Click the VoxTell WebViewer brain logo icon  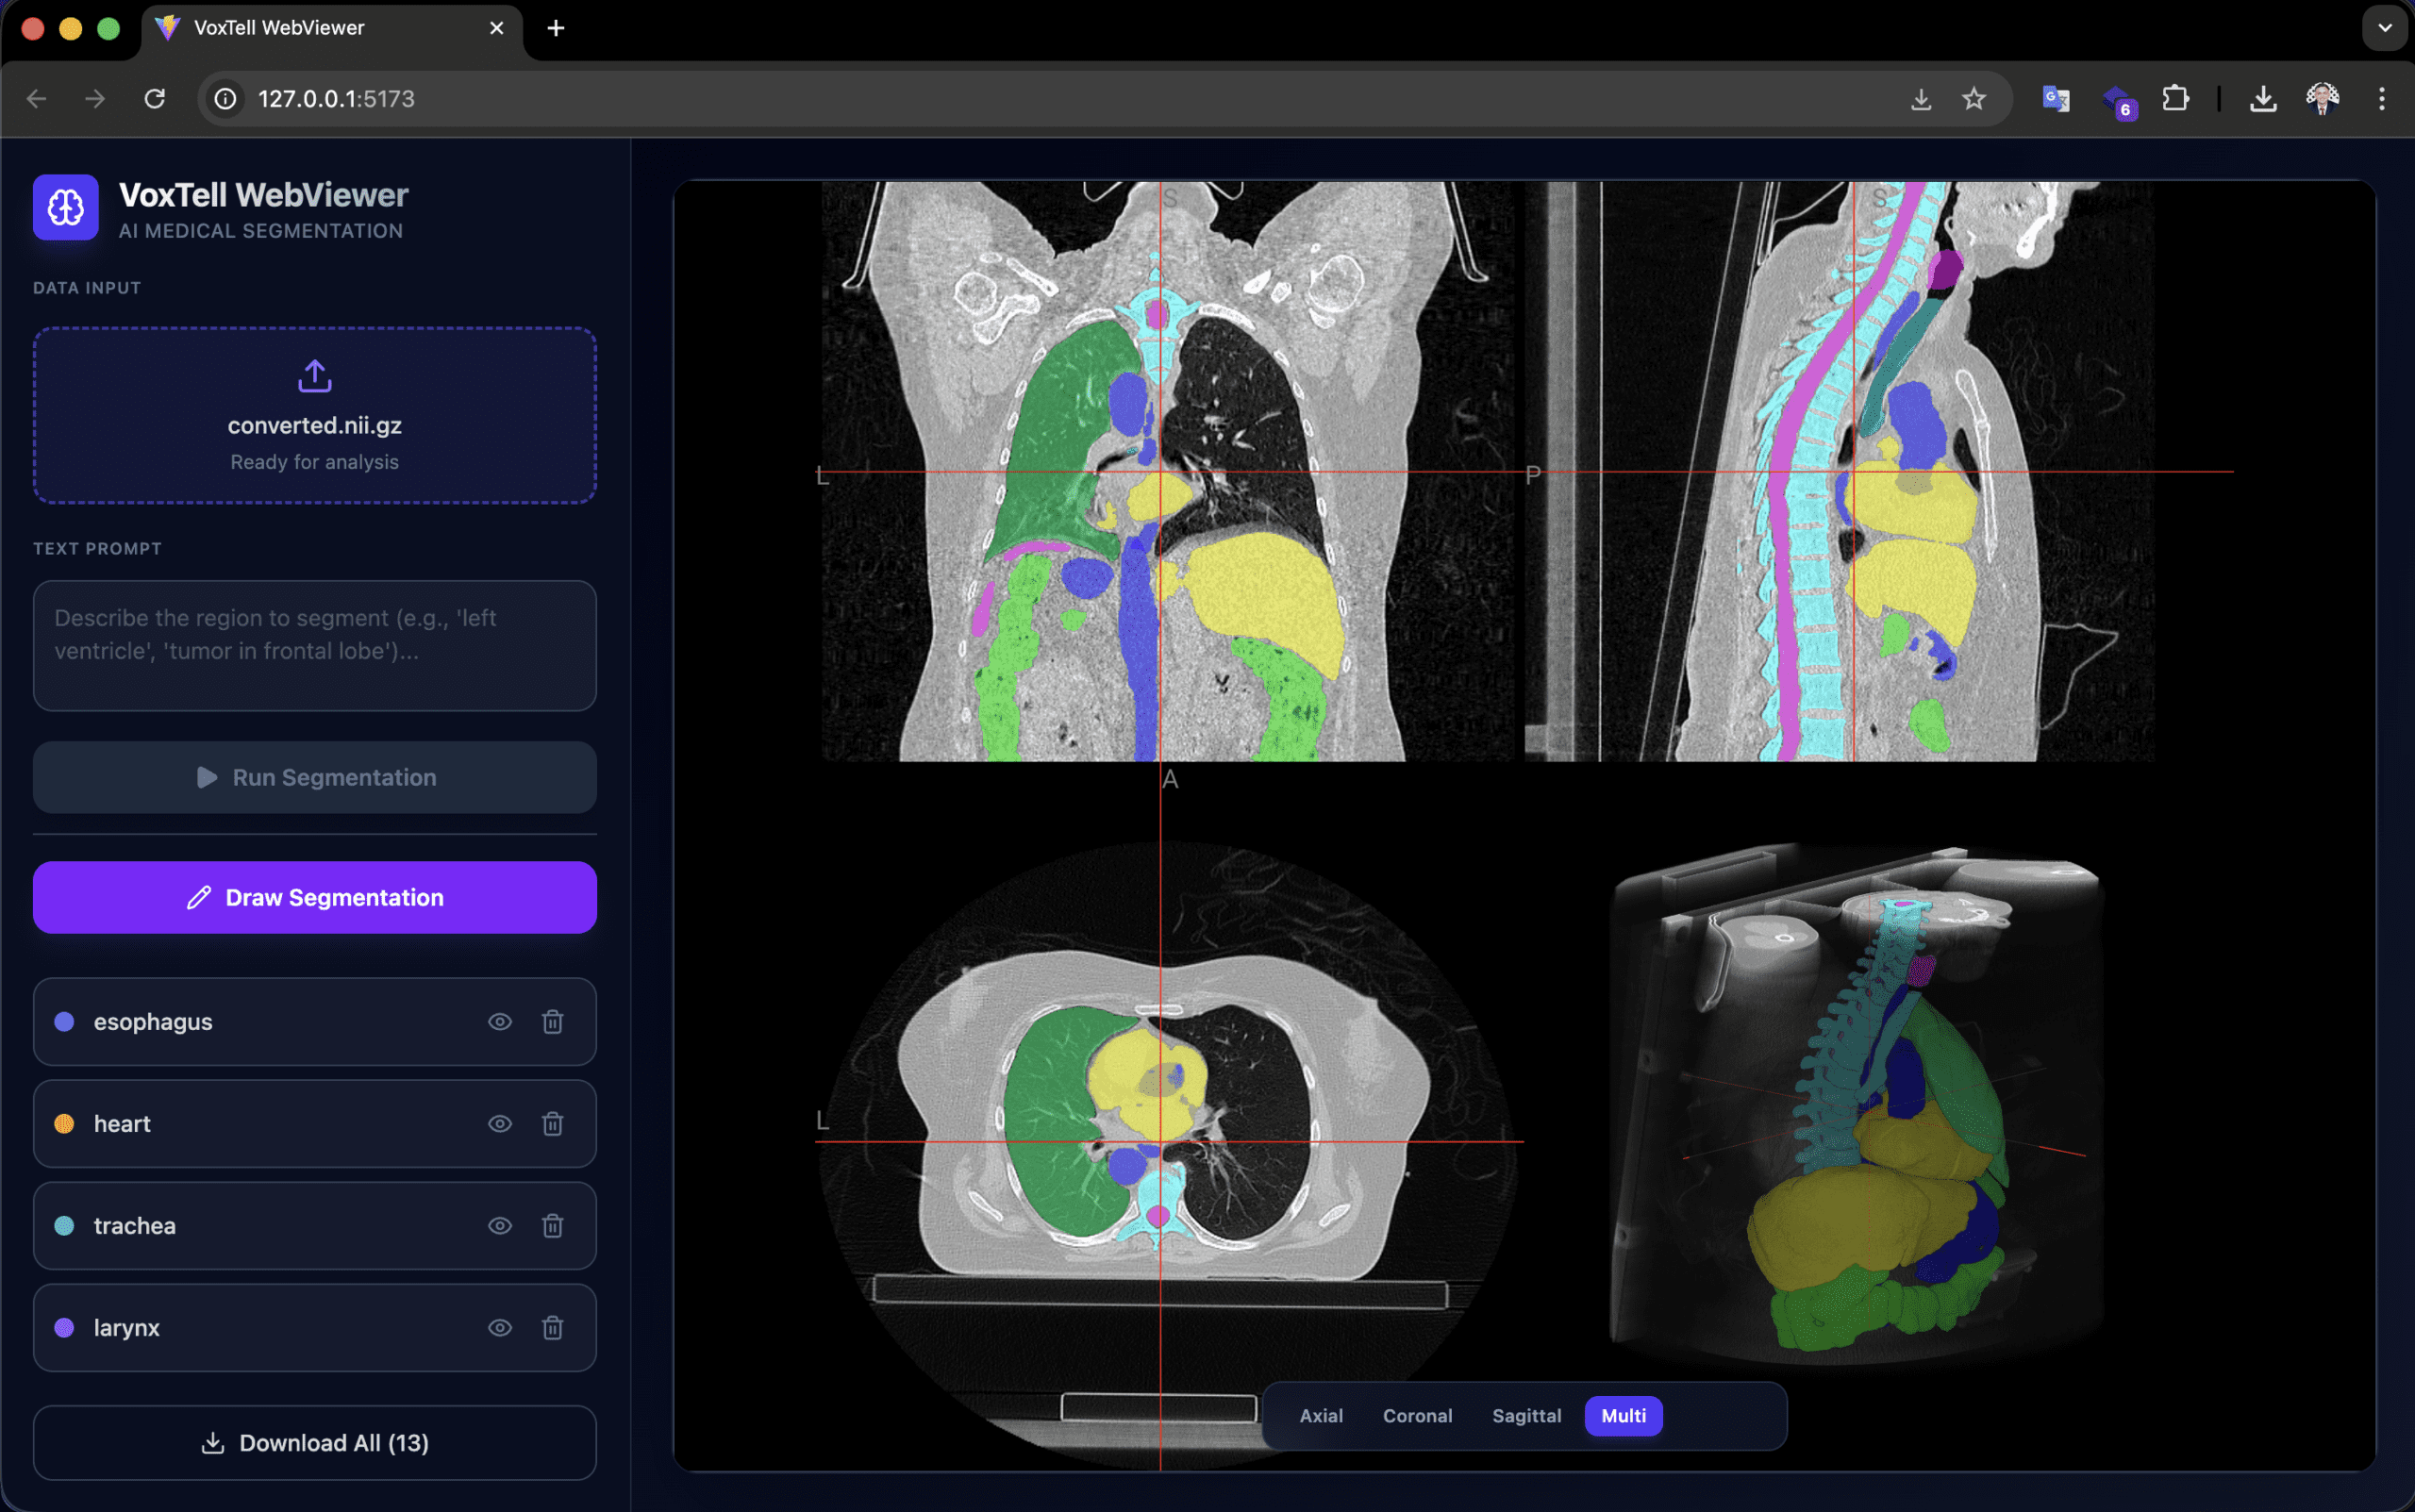[64, 207]
